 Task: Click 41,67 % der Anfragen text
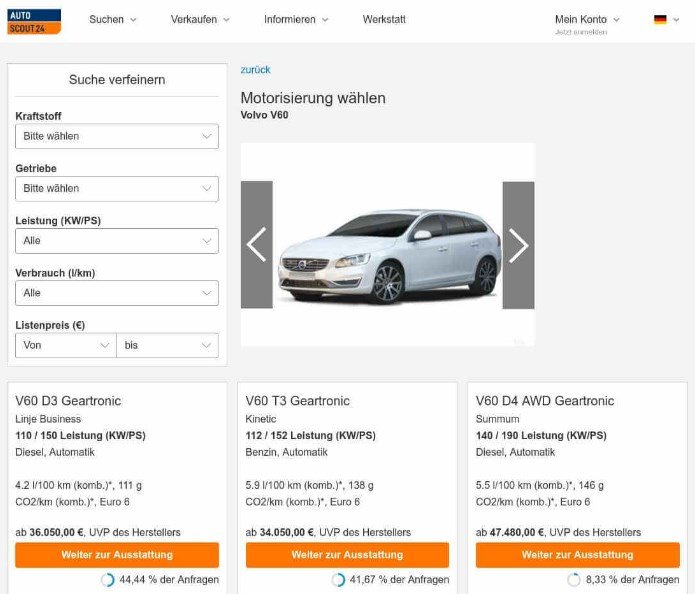click(x=399, y=579)
